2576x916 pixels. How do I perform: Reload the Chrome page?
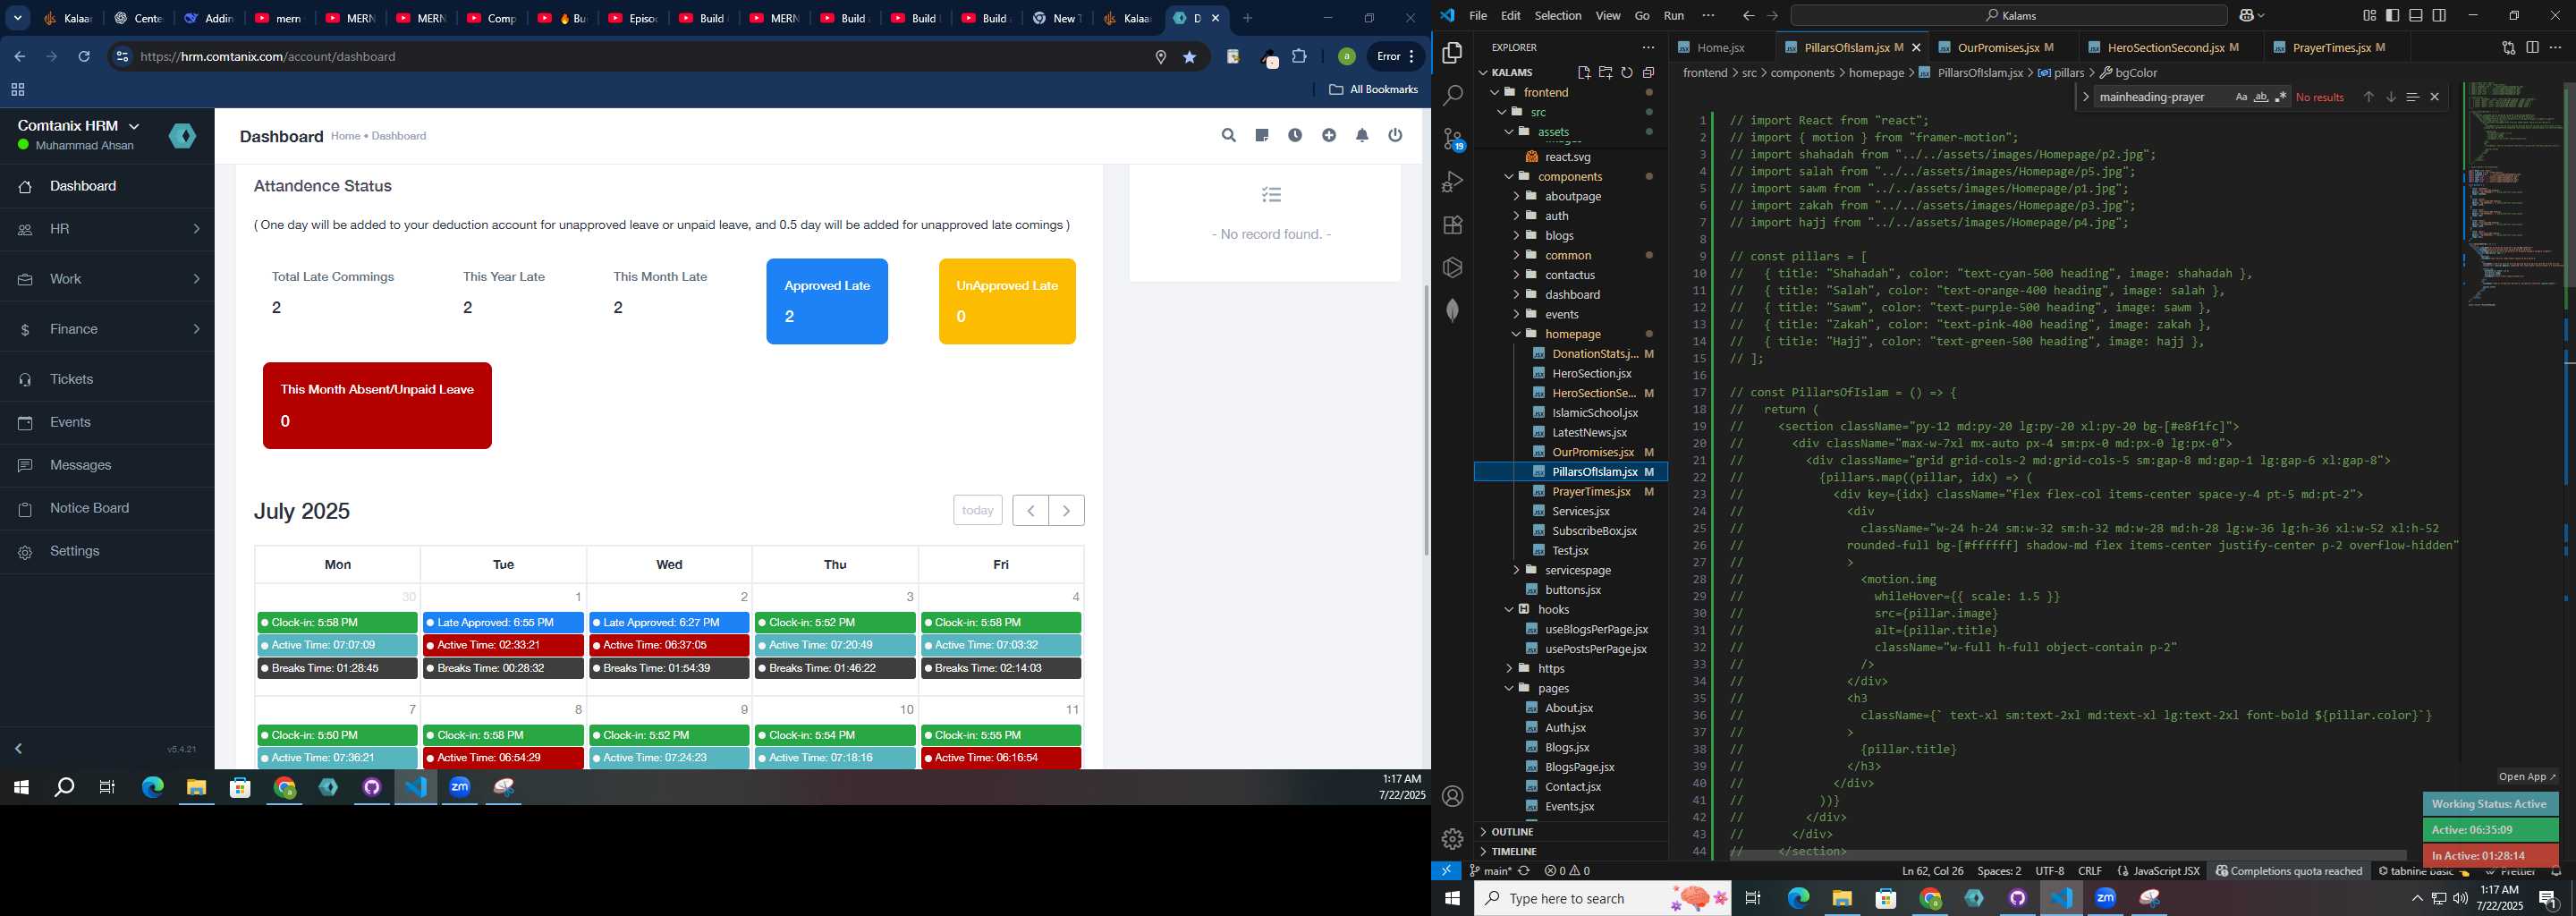click(x=85, y=57)
